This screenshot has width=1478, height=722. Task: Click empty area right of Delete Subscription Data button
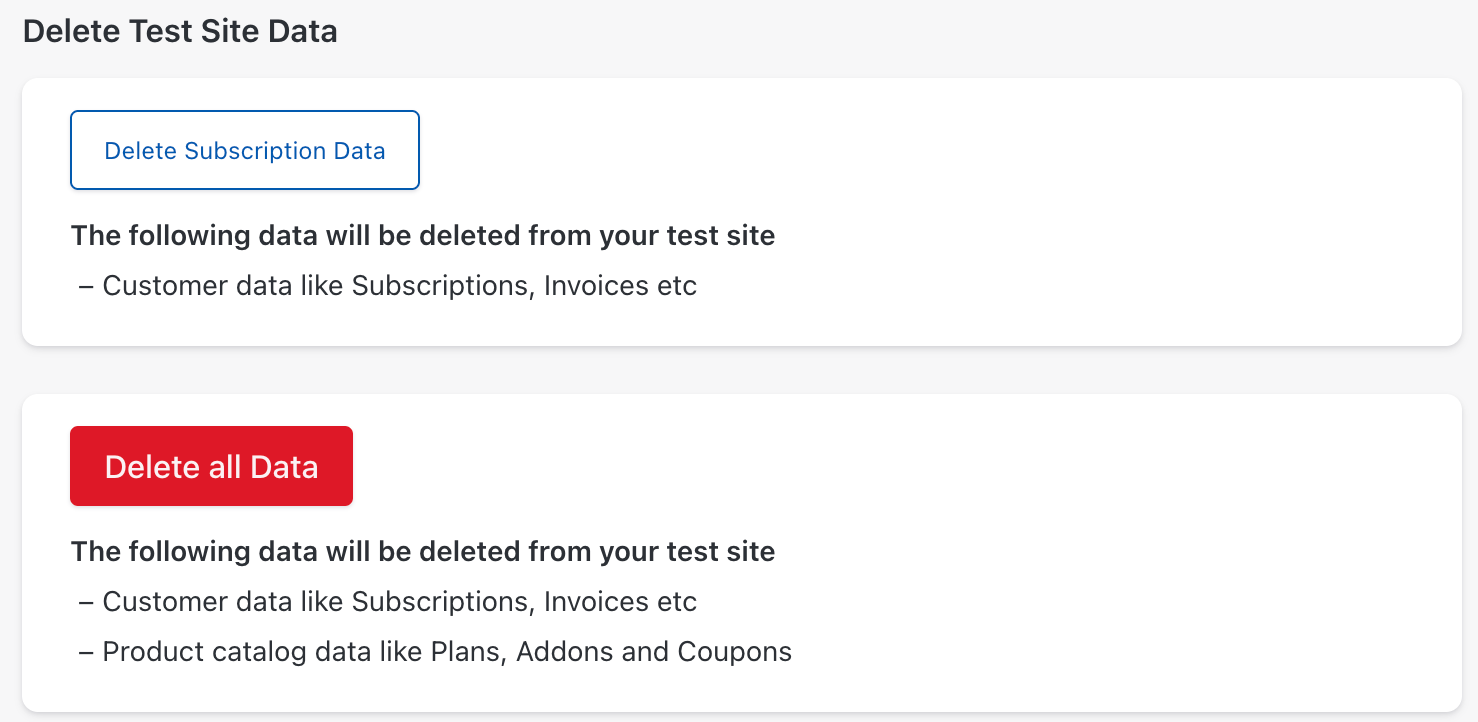click(x=900, y=150)
